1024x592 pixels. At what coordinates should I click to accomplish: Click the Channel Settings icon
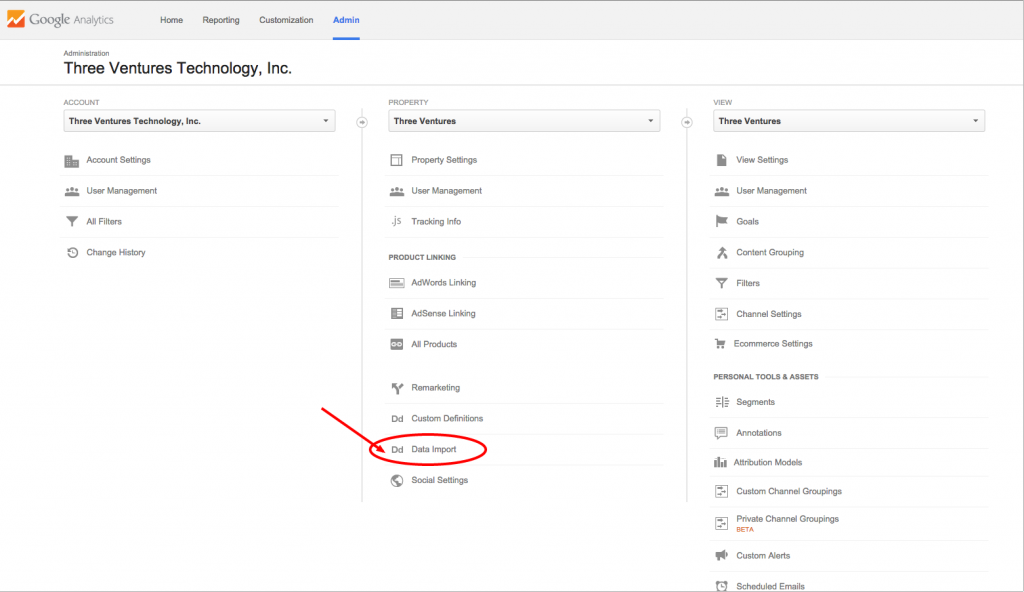point(722,314)
